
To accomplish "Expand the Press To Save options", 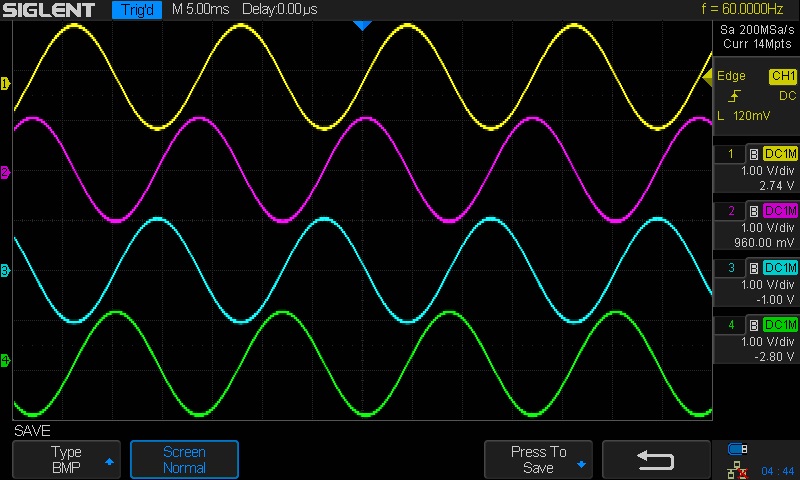I will (x=538, y=460).
